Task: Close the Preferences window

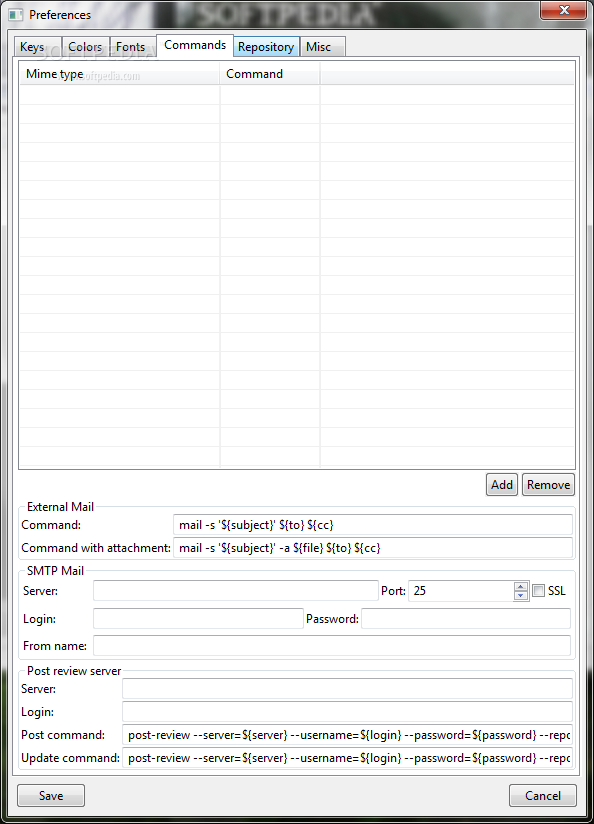Action: [564, 10]
